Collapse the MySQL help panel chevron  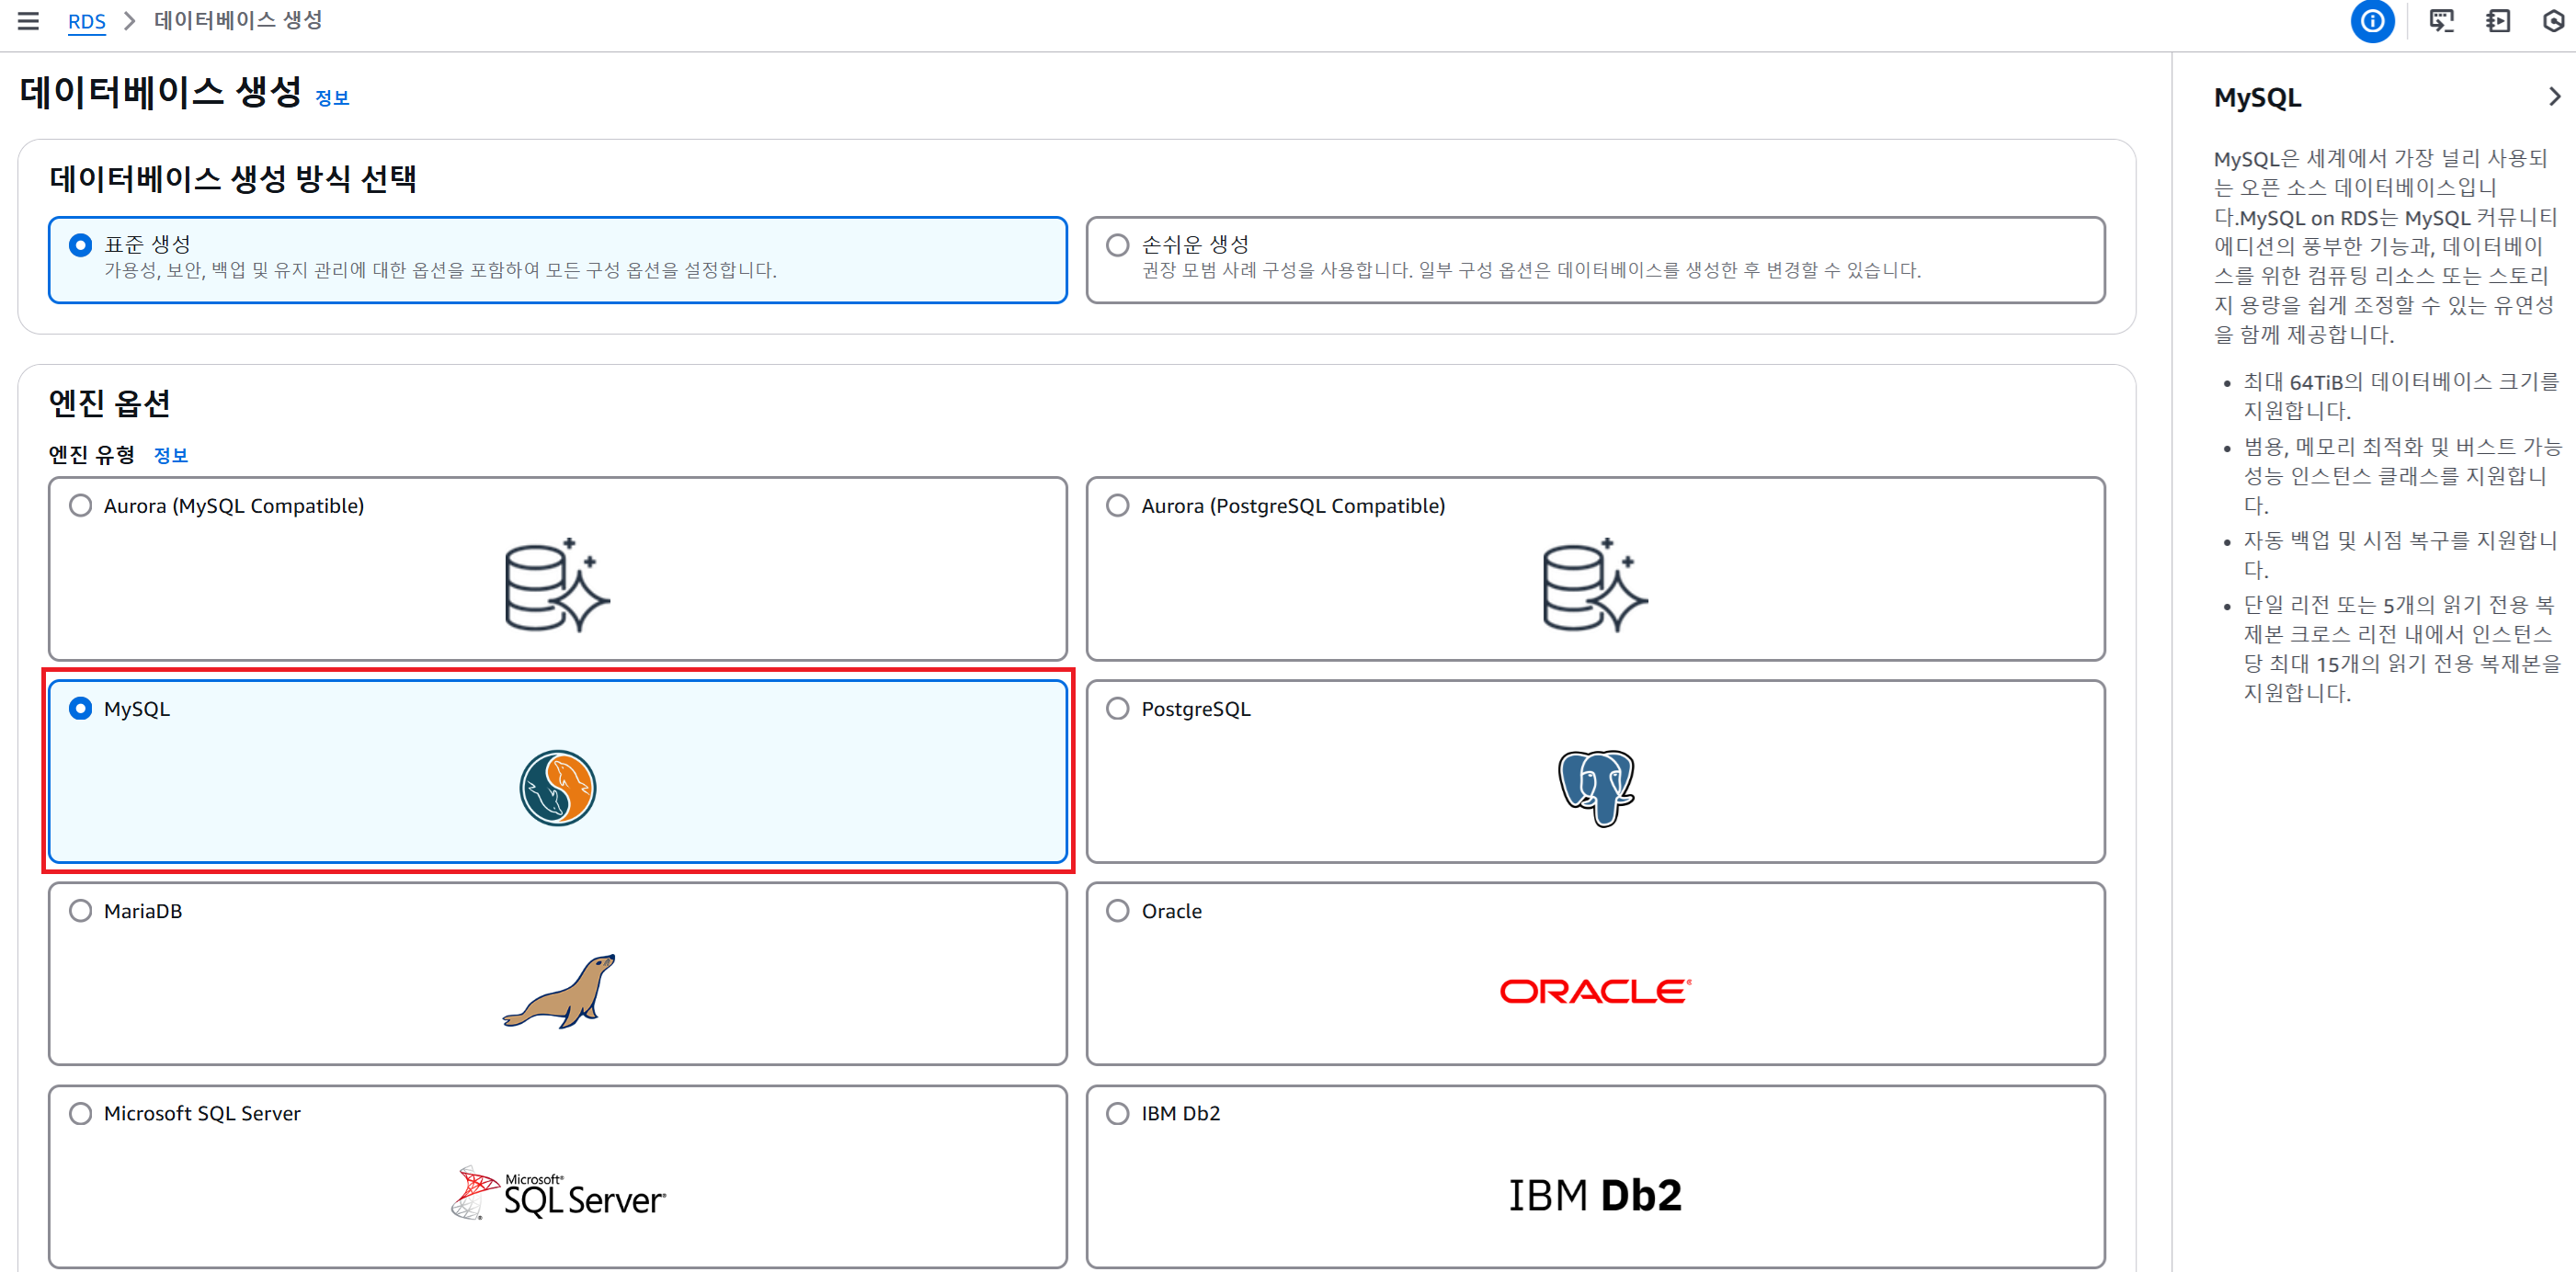click(x=2554, y=97)
